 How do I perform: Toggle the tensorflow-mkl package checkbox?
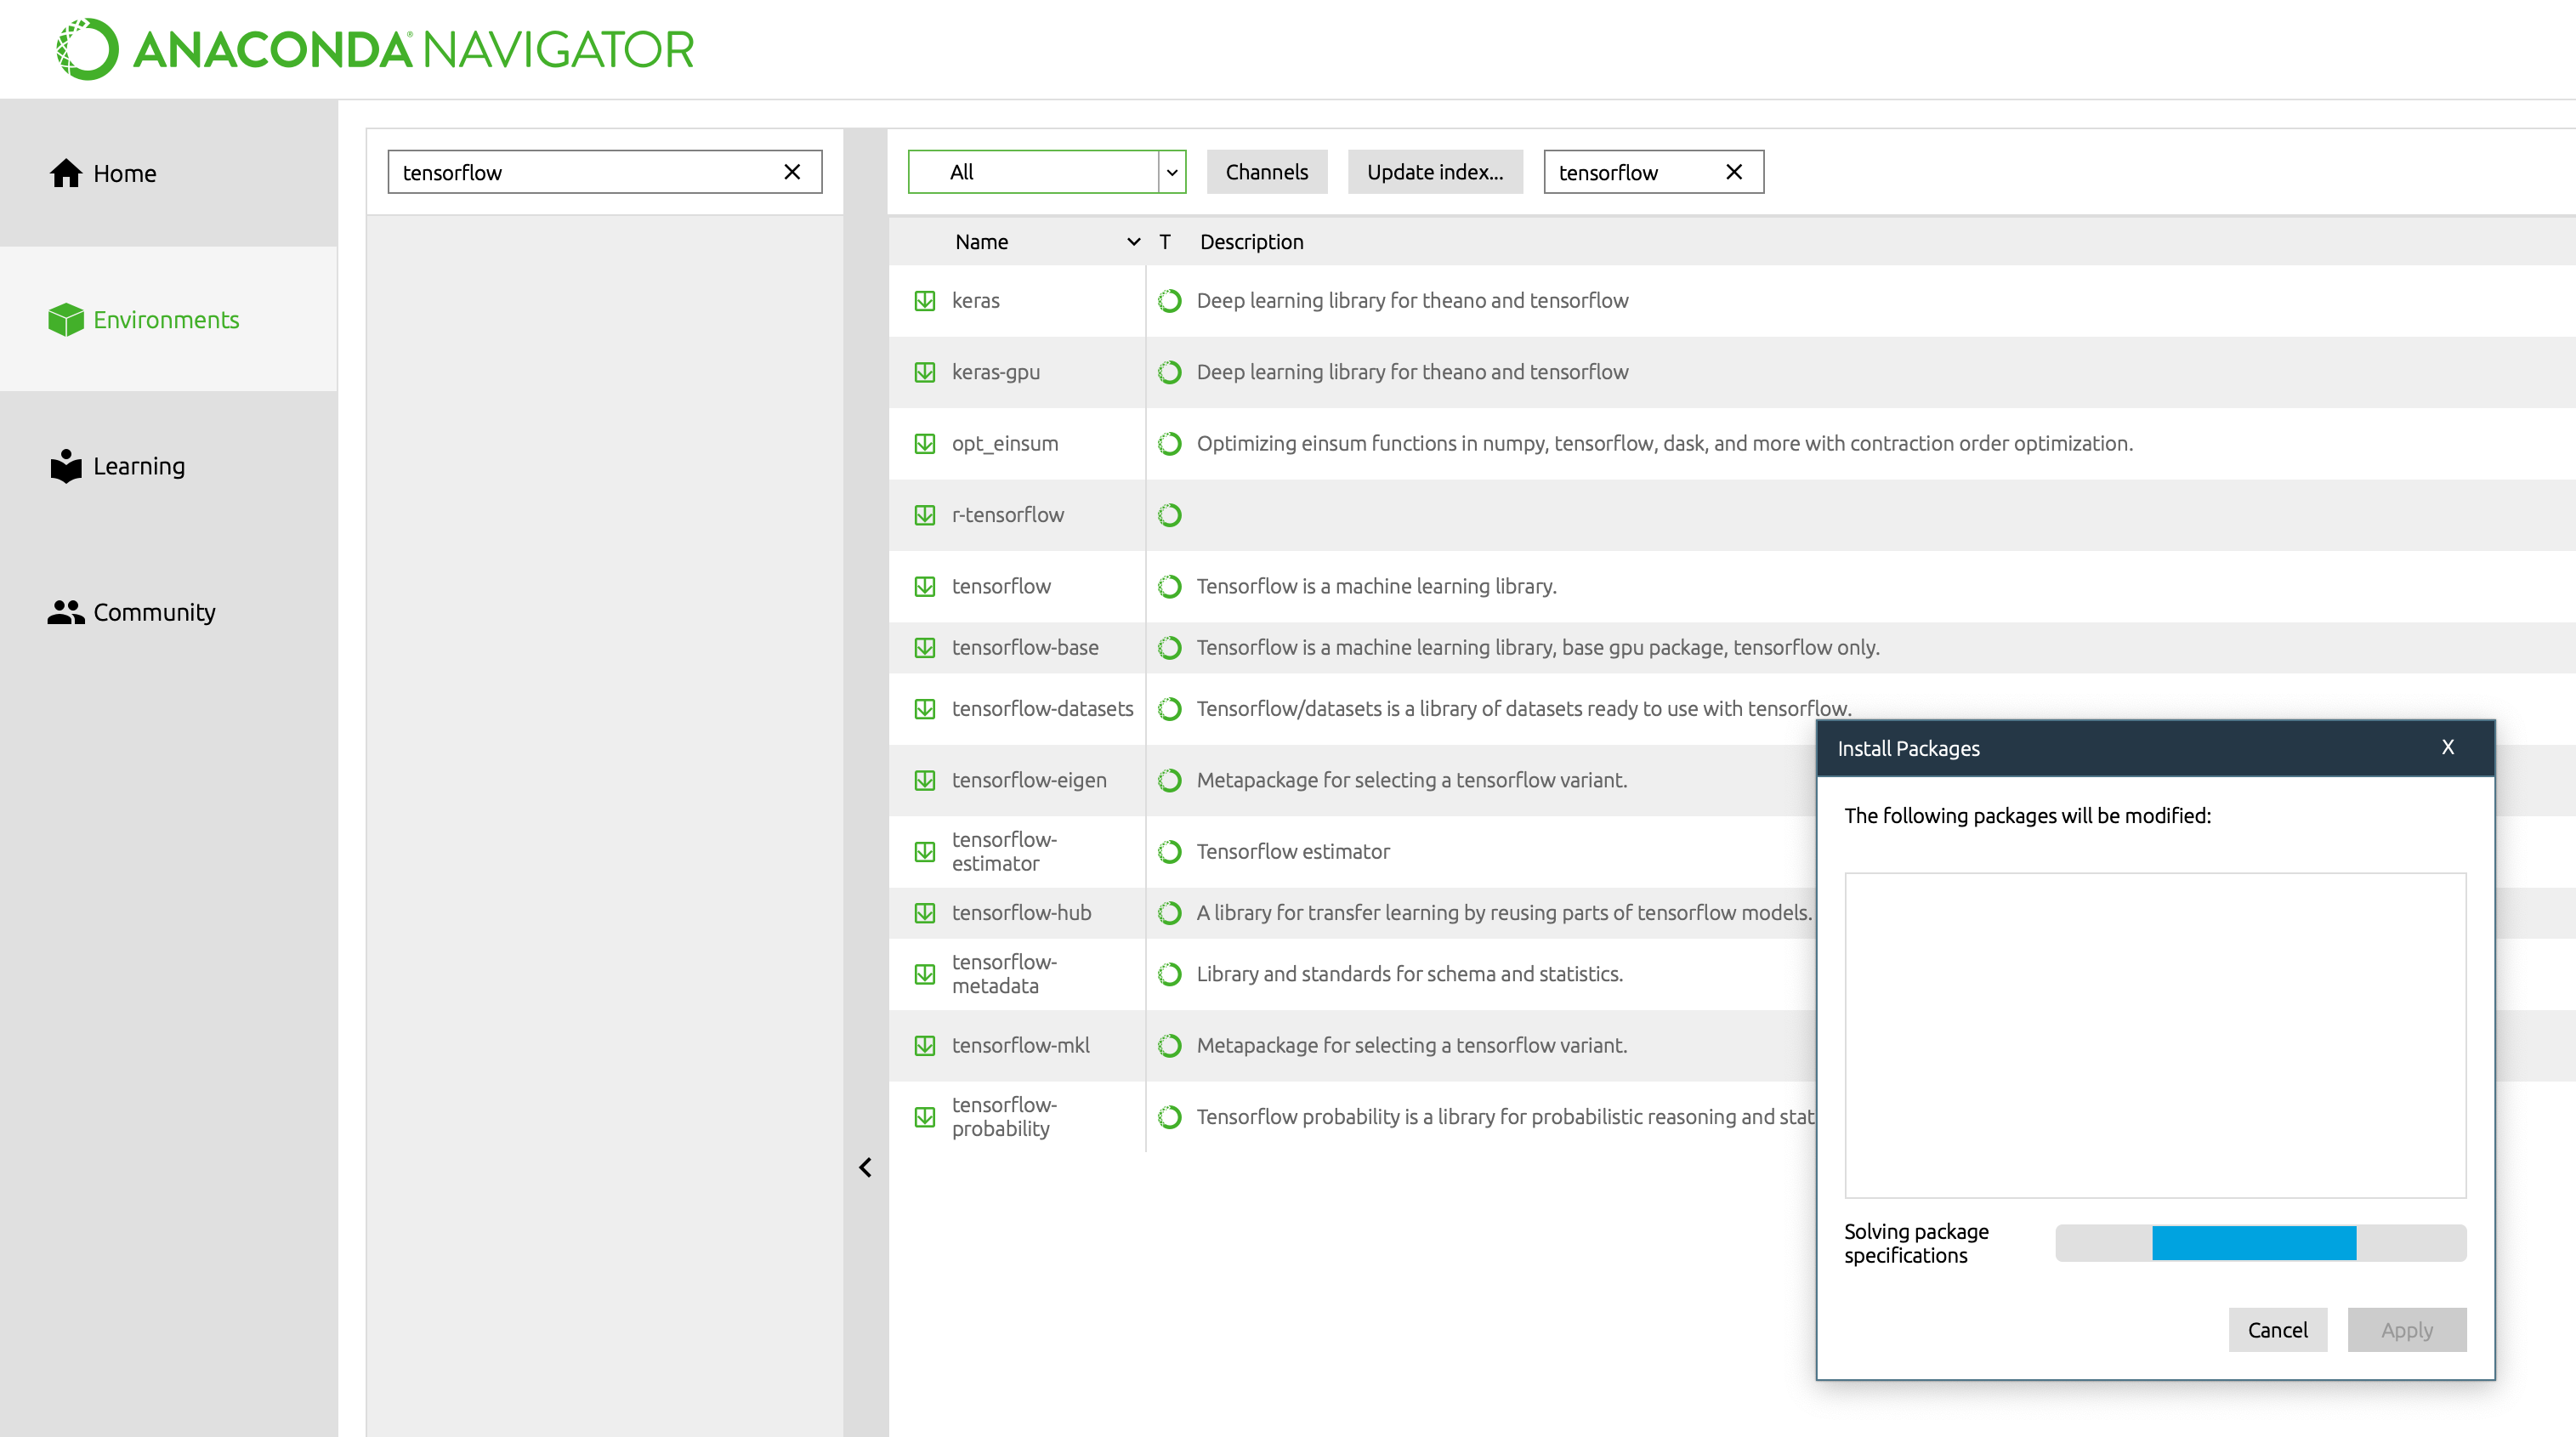click(x=925, y=1046)
